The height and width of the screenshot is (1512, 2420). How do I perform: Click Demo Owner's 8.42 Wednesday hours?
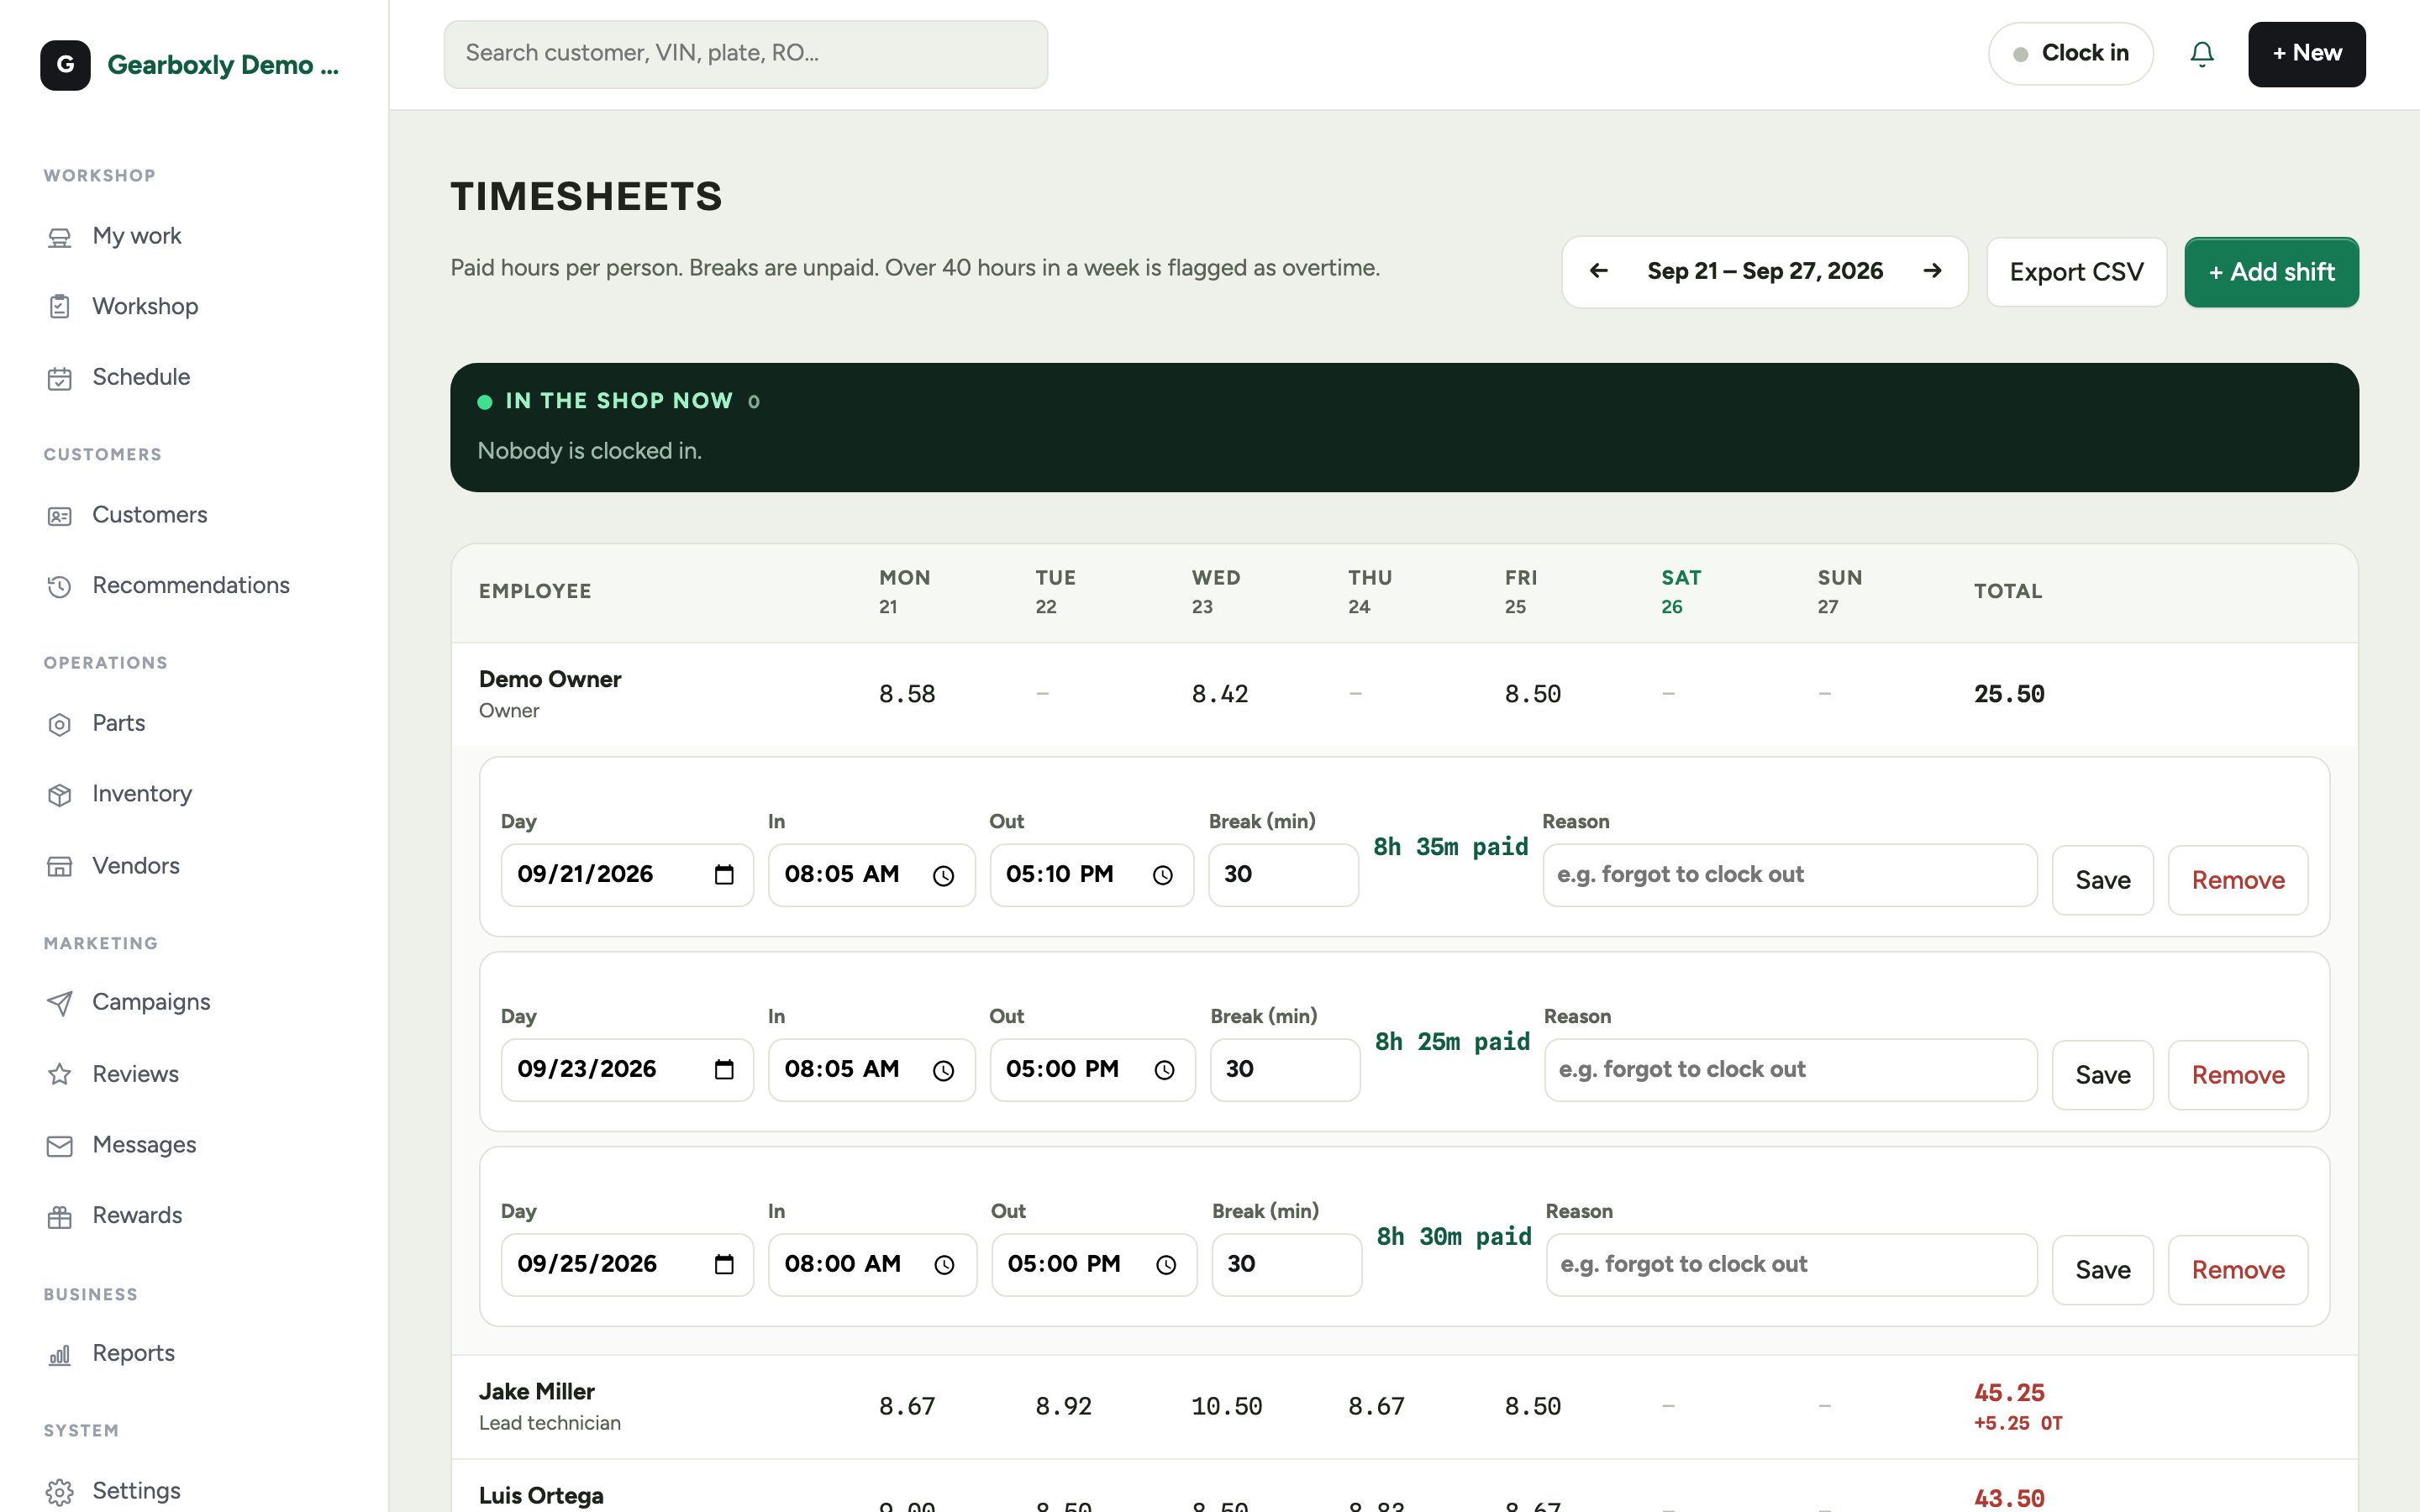coord(1219,694)
